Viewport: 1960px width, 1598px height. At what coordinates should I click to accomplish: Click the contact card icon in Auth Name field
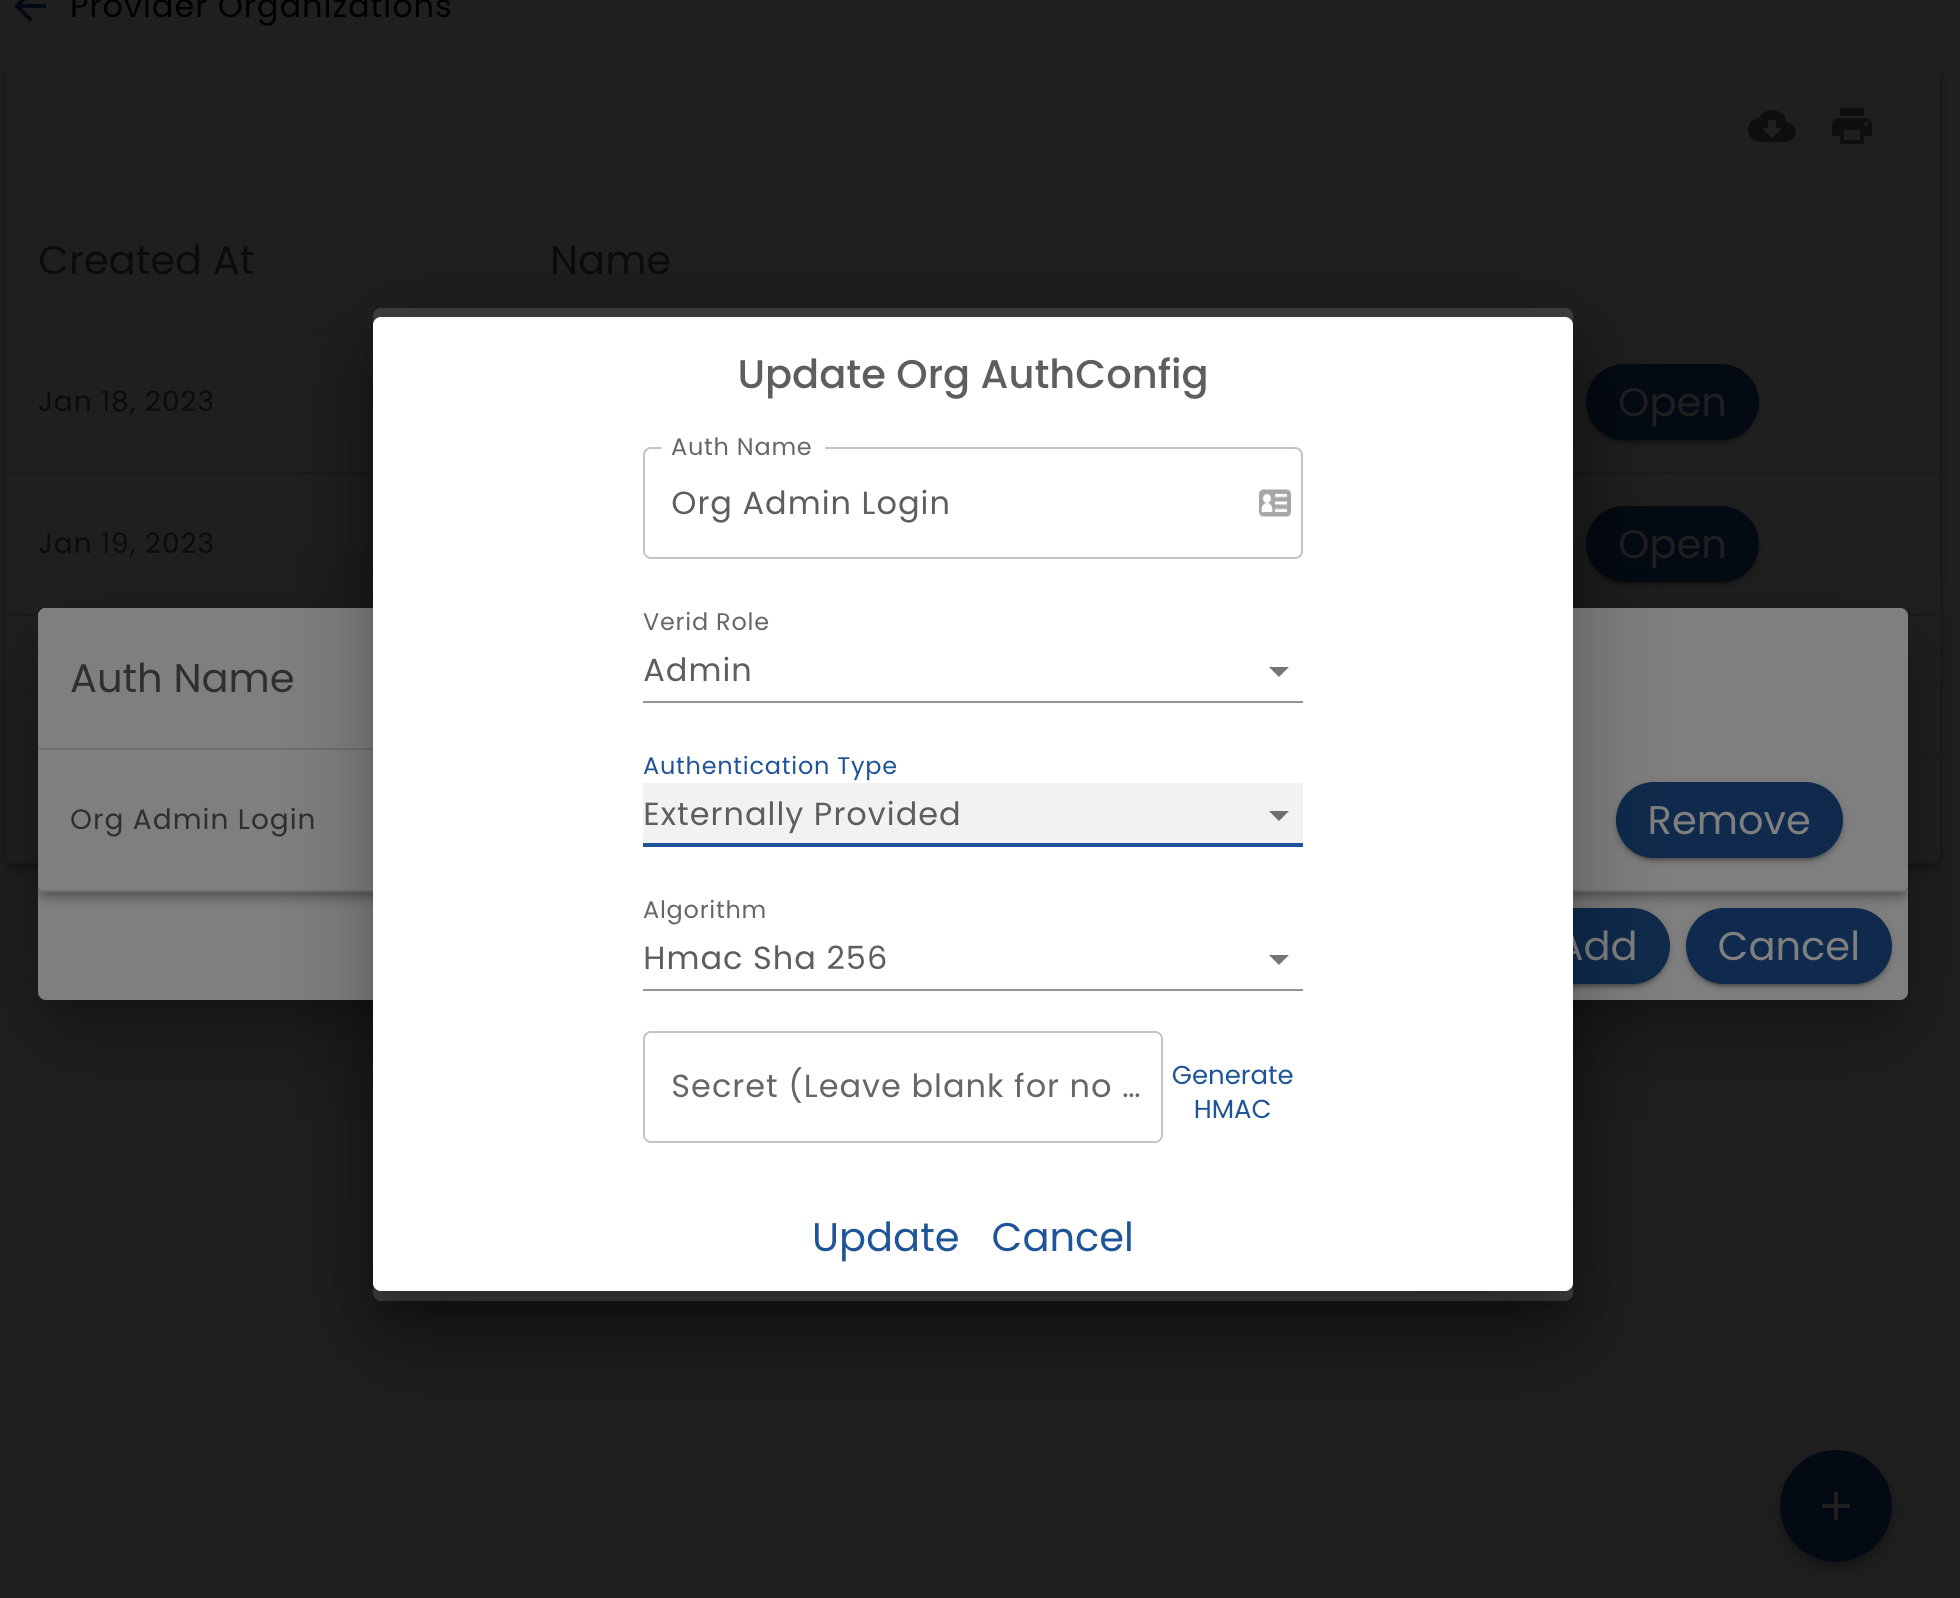1275,503
